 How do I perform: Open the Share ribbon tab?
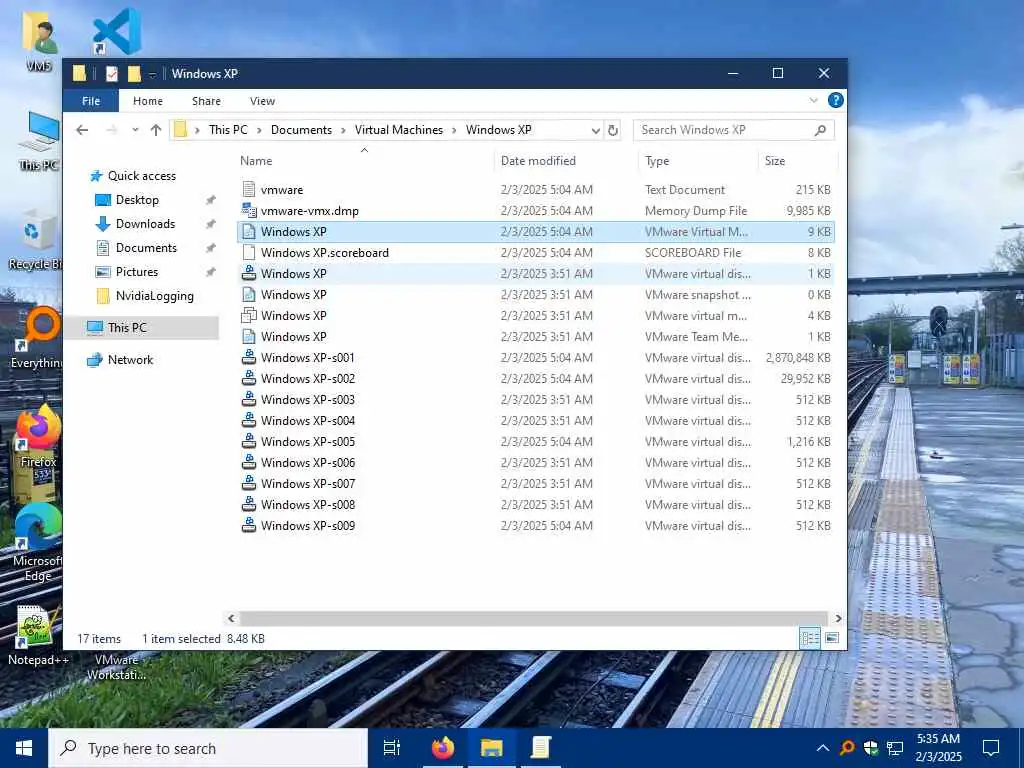206,101
